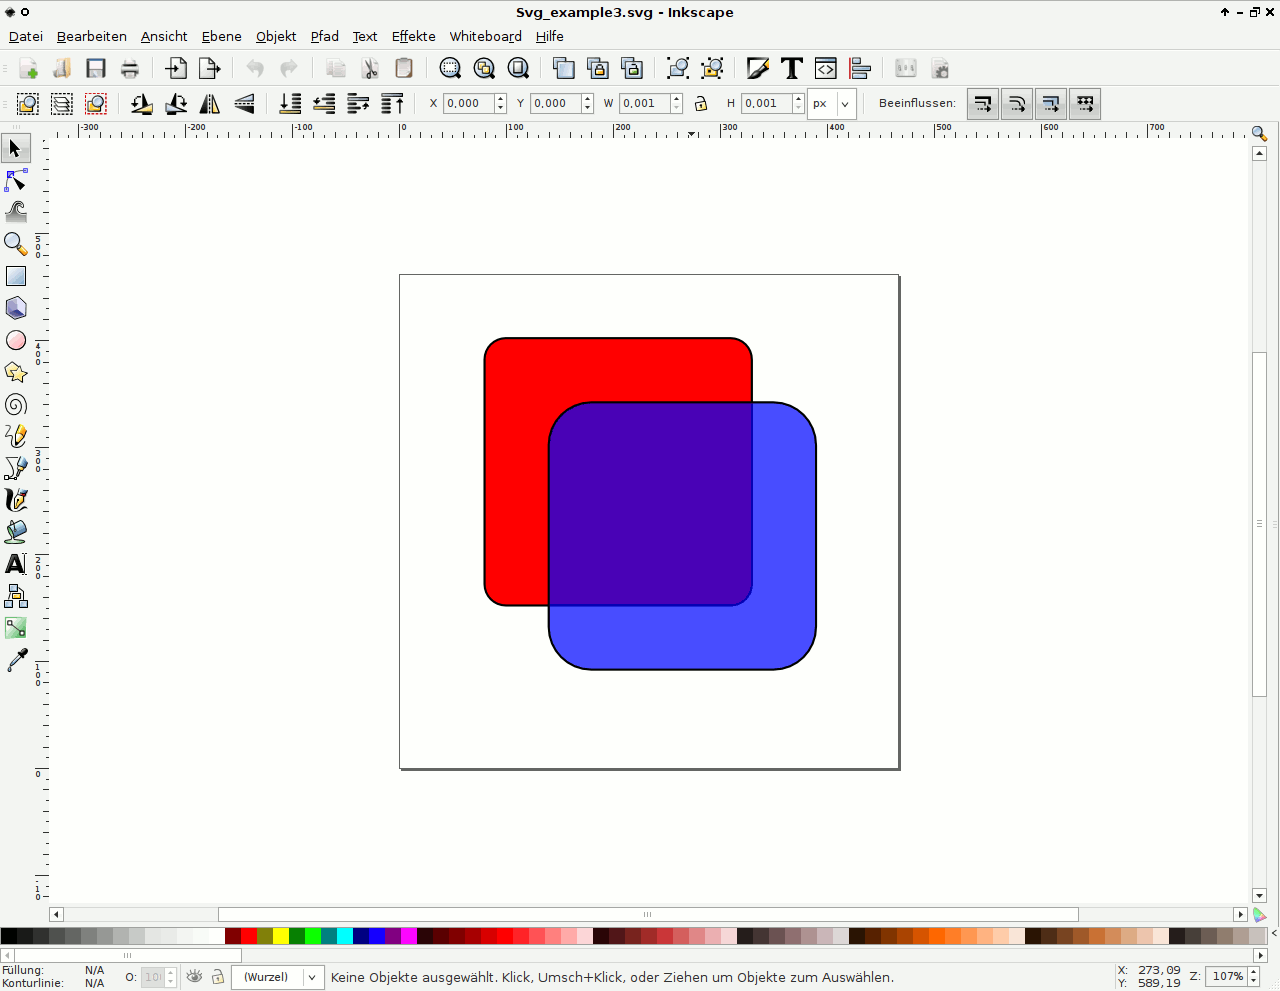Select the Zoom magnifier tool in toolbox
This screenshot has height=991, width=1280.
pos(15,244)
